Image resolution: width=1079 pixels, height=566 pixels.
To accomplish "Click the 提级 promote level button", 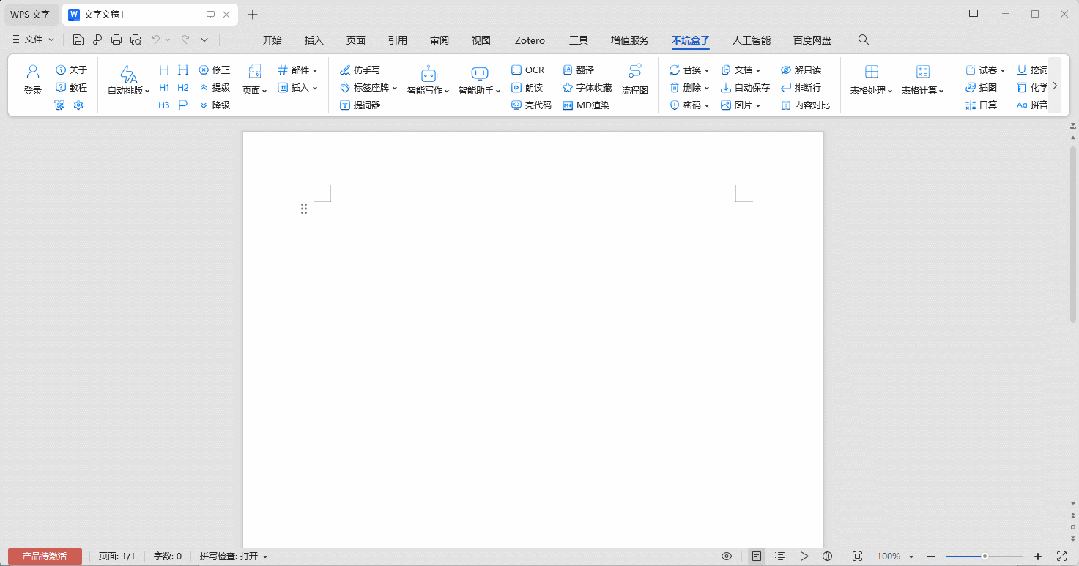I will (215, 87).
